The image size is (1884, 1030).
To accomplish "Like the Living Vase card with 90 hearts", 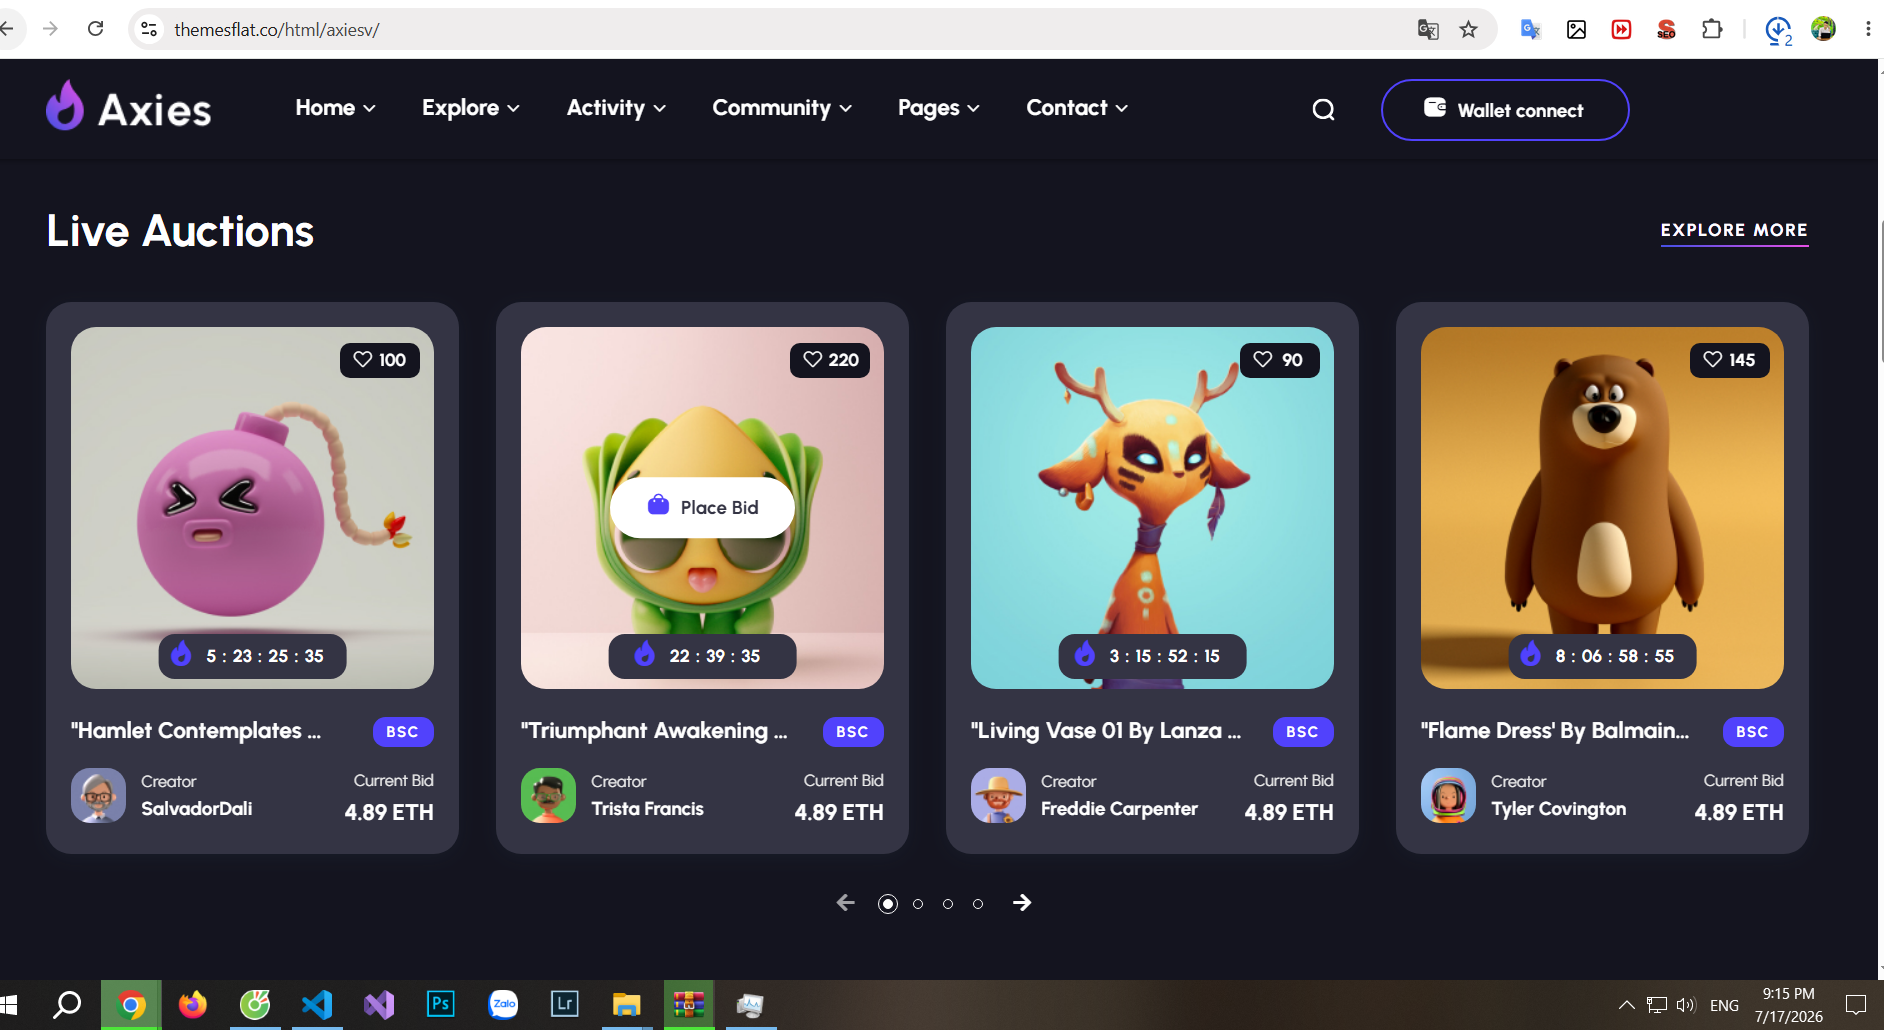I will pos(1280,360).
